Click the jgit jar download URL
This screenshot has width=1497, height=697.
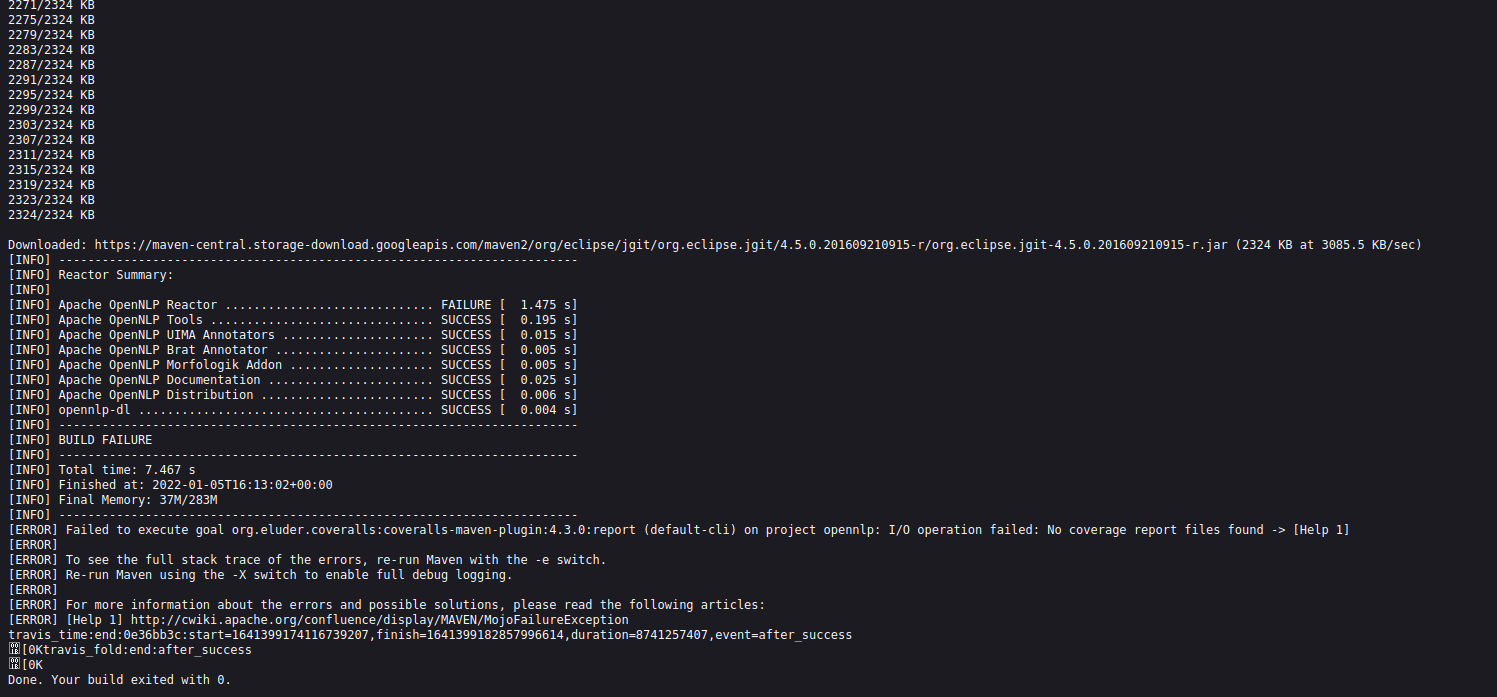(660, 245)
